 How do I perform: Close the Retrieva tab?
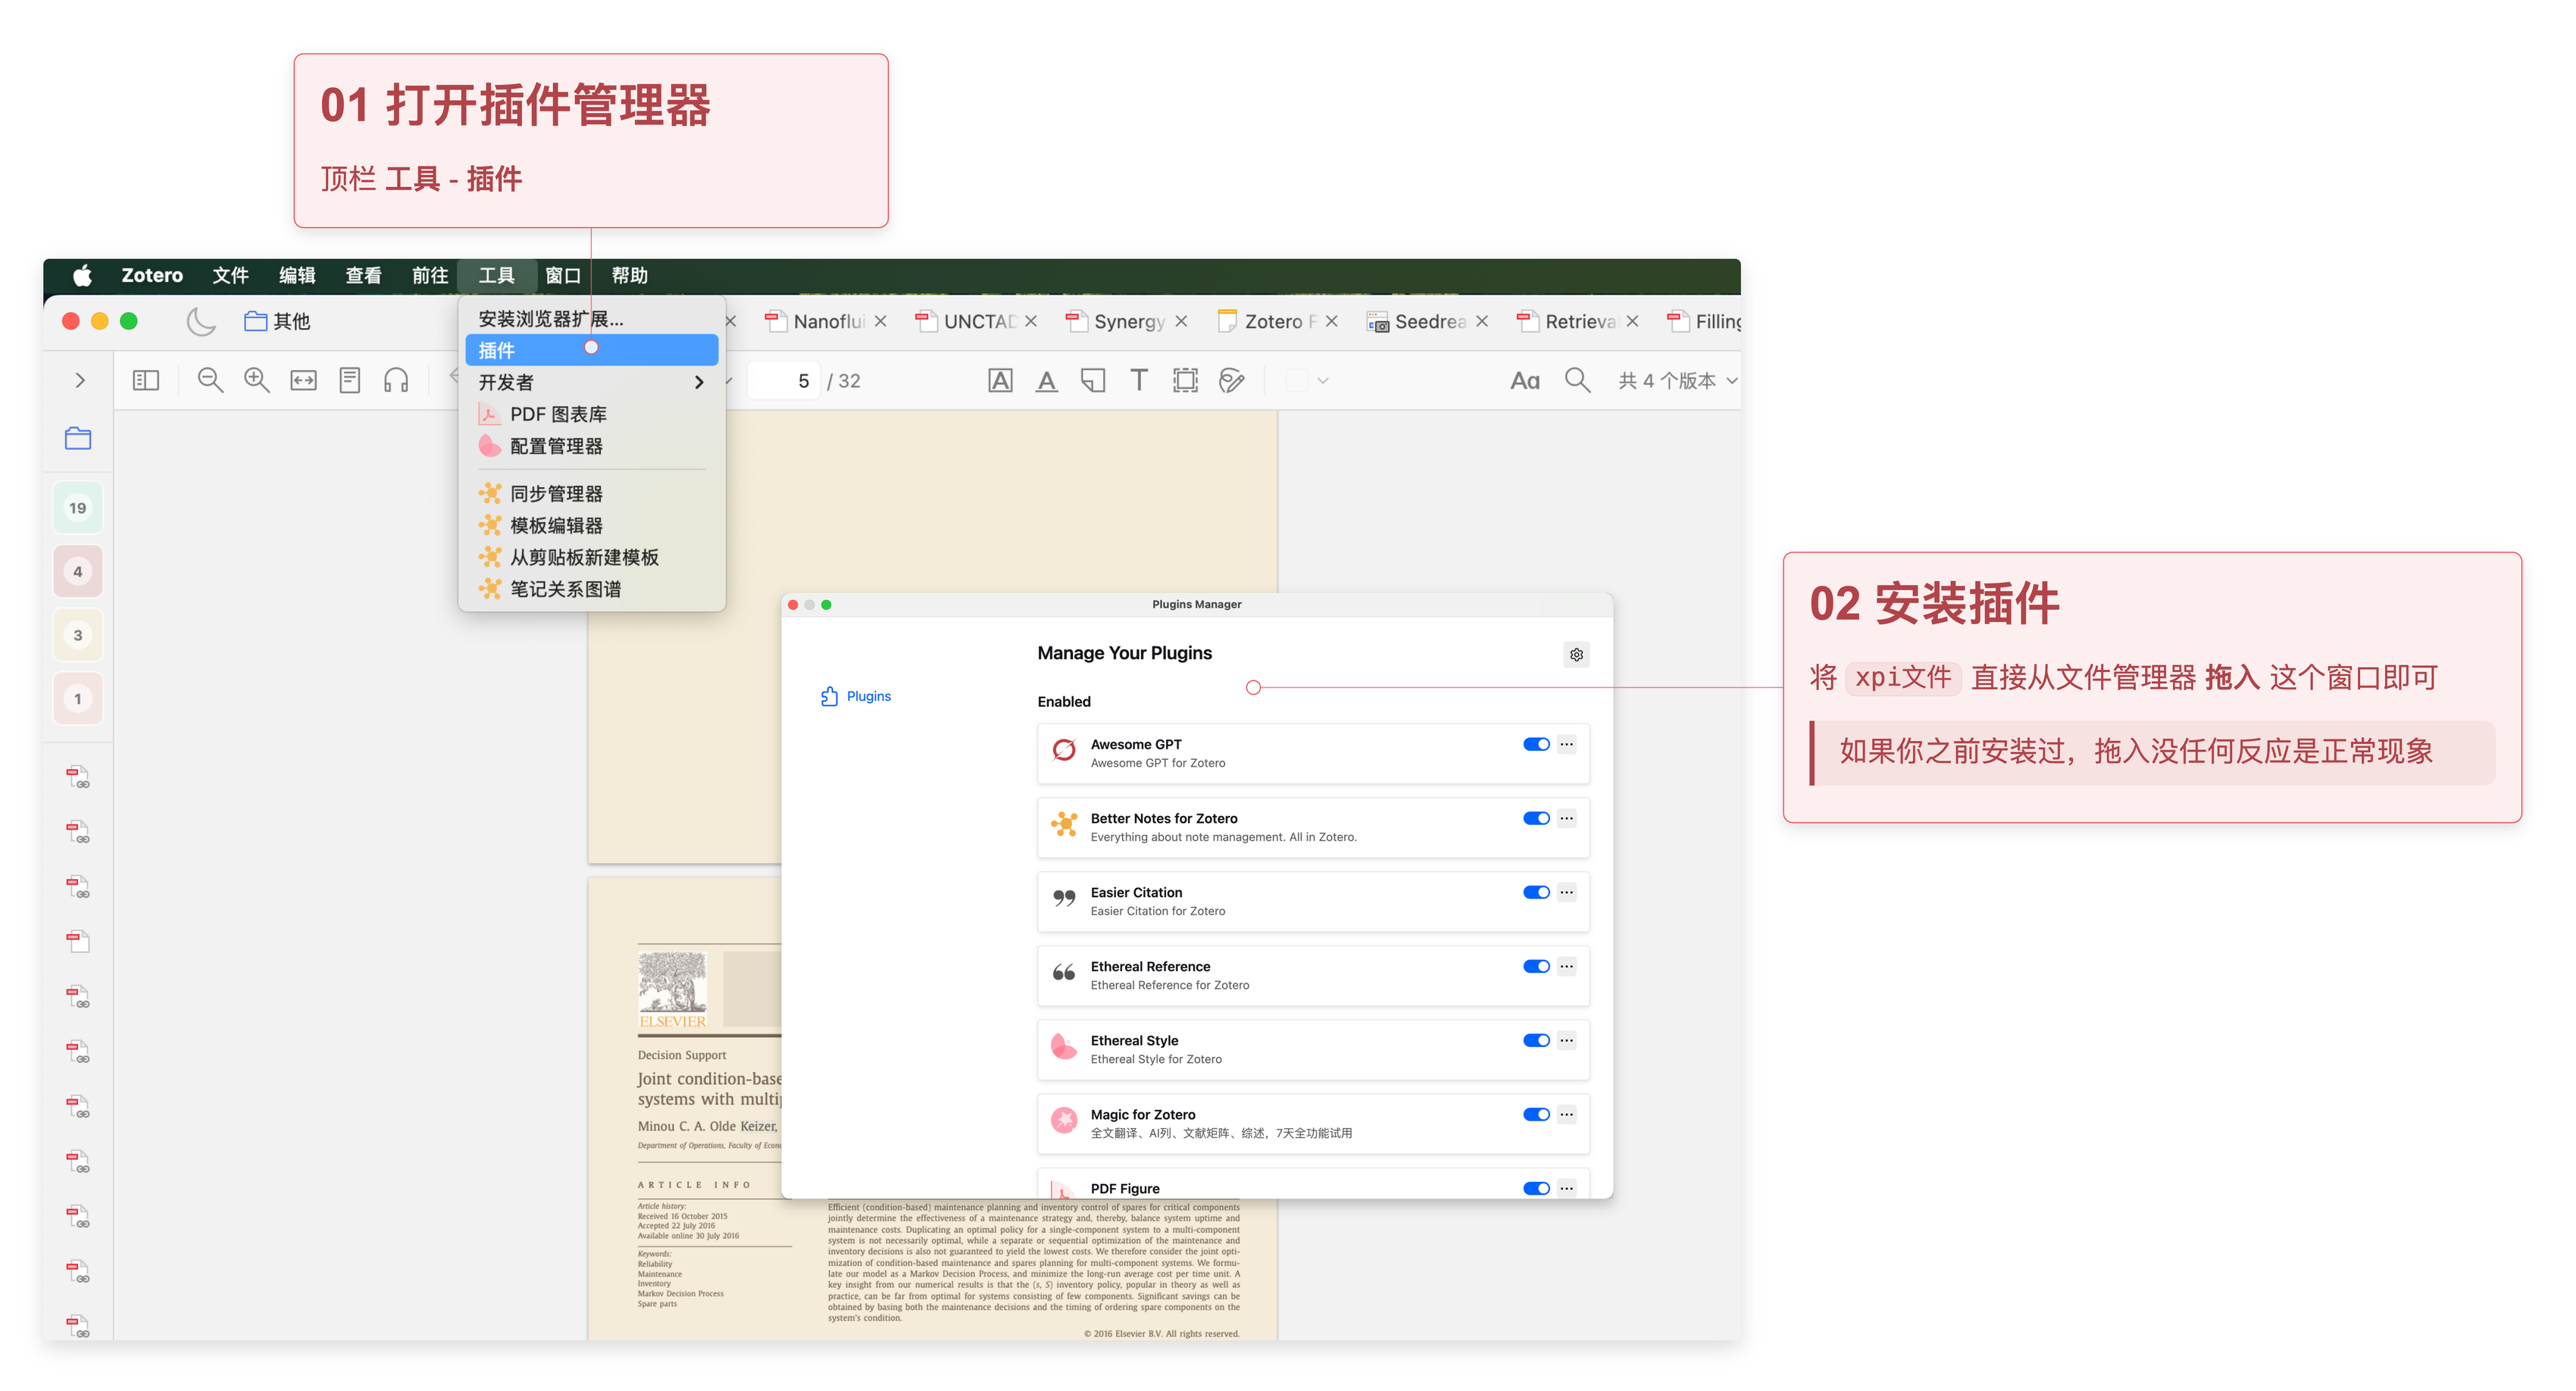(1632, 321)
